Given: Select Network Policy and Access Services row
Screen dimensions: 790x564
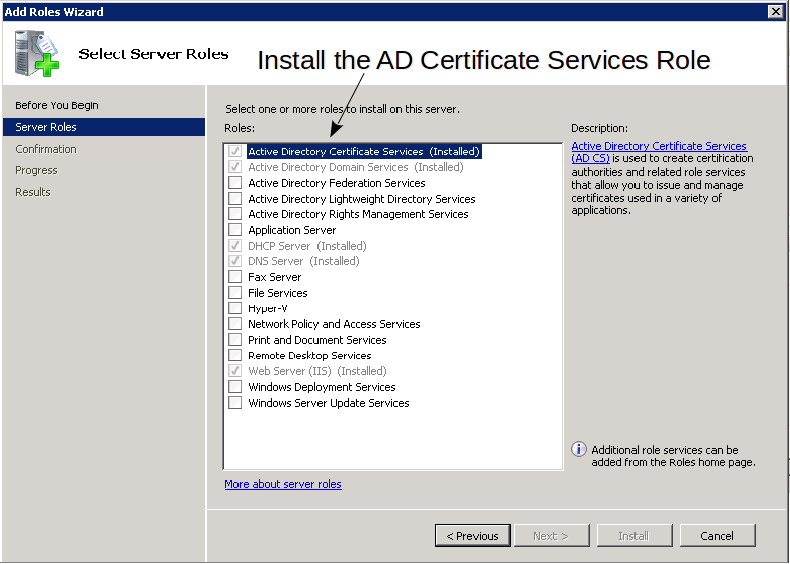Looking at the screenshot, I should click(334, 324).
